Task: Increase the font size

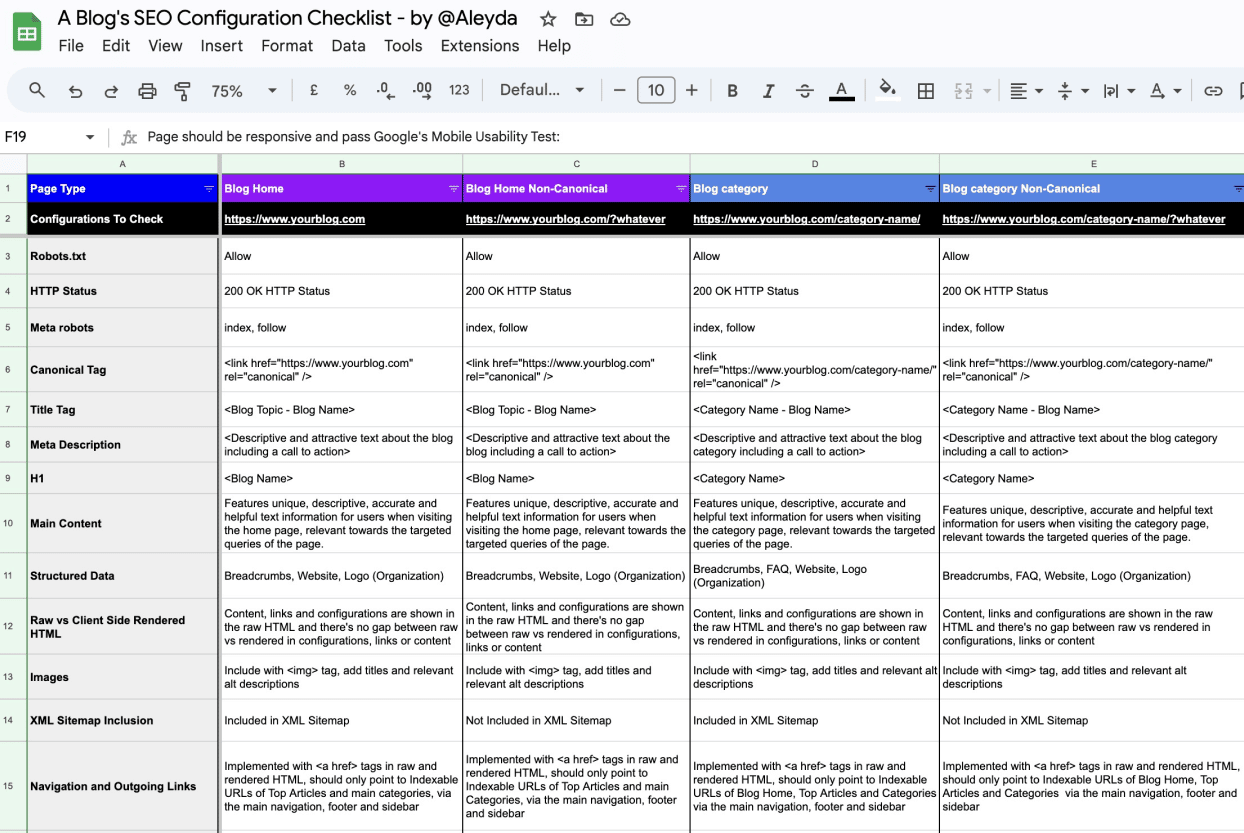Action: pos(692,90)
